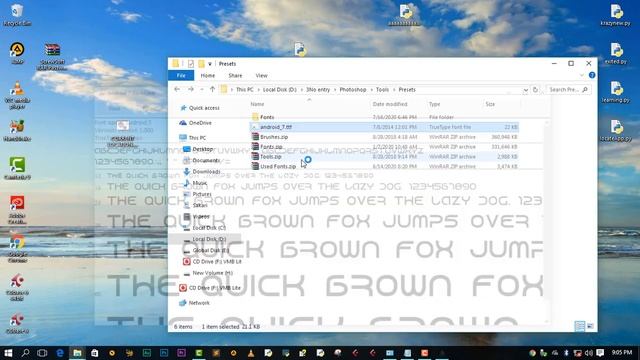Open Explorer help question icon
Screen dimensions: 640x360
(592, 75)
